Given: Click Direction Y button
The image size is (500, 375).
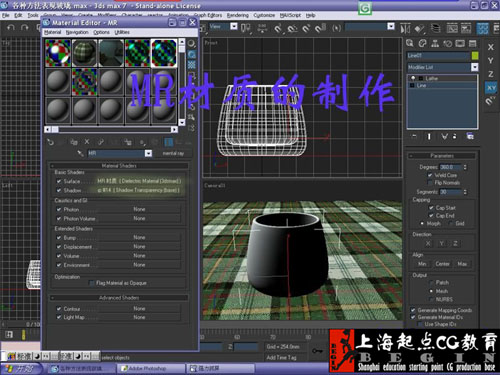Looking at the screenshot, I should (x=442, y=244).
